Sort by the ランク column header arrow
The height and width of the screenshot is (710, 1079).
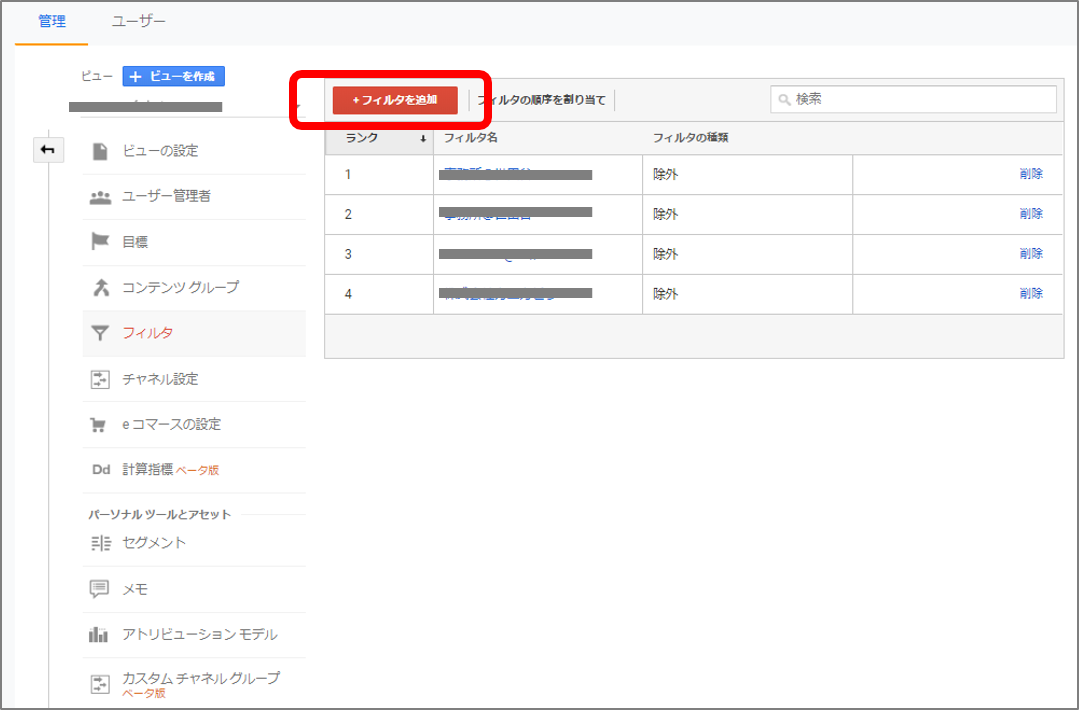click(x=423, y=139)
